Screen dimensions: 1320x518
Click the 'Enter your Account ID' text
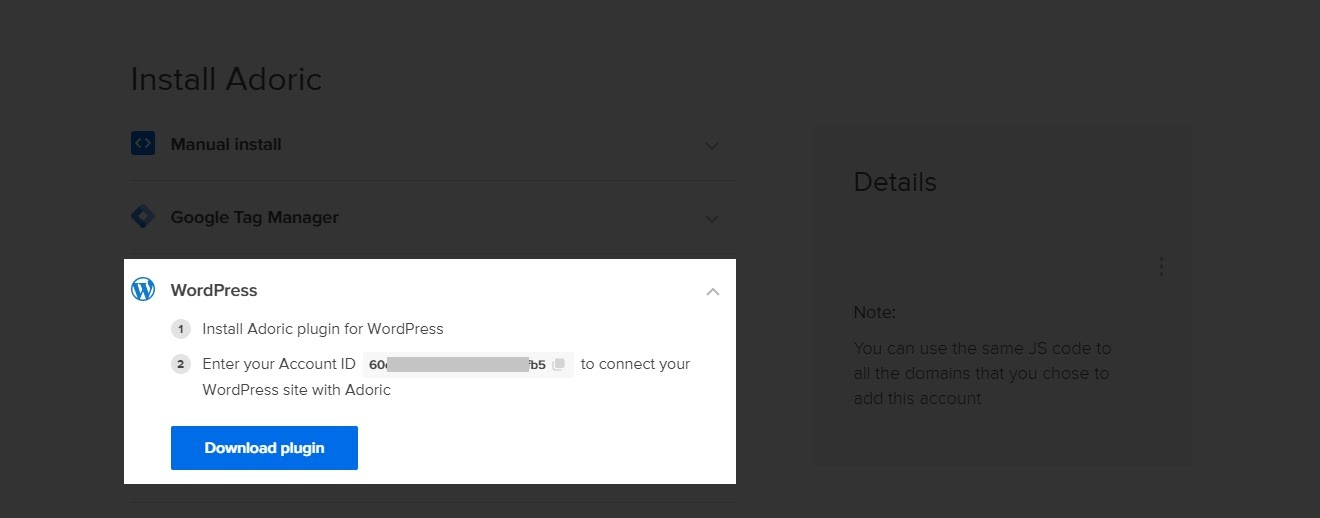coord(279,364)
